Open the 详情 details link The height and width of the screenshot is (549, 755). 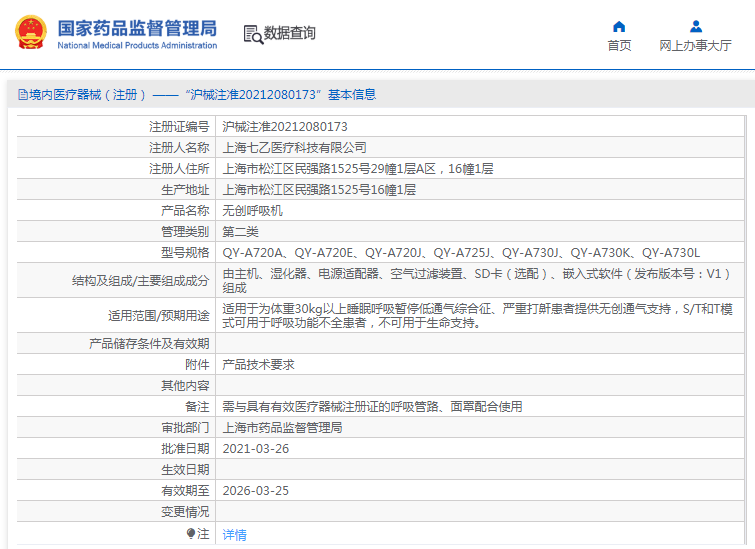click(x=234, y=535)
